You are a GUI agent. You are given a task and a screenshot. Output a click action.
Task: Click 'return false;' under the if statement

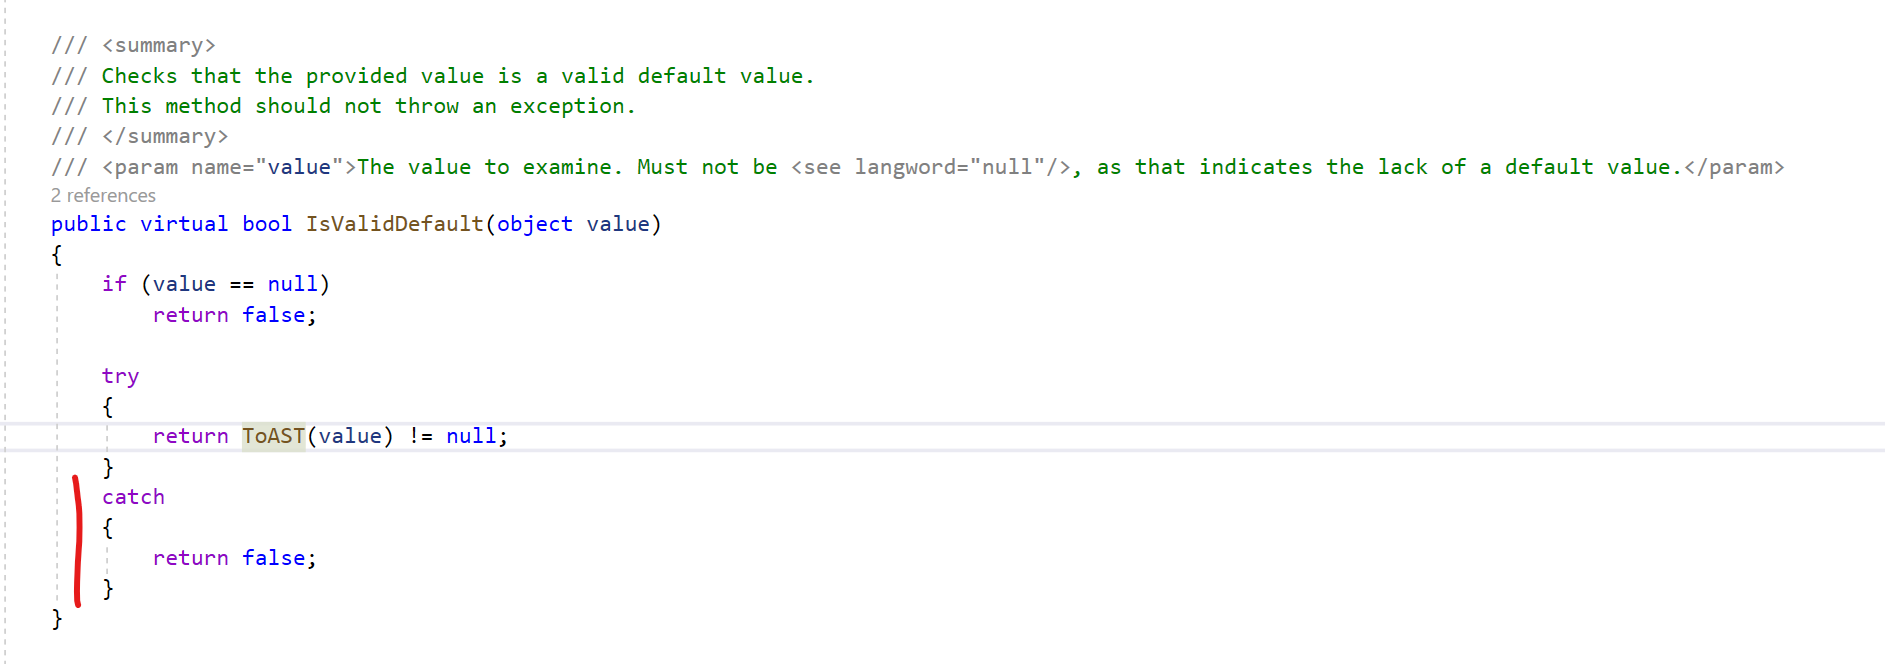tap(235, 315)
